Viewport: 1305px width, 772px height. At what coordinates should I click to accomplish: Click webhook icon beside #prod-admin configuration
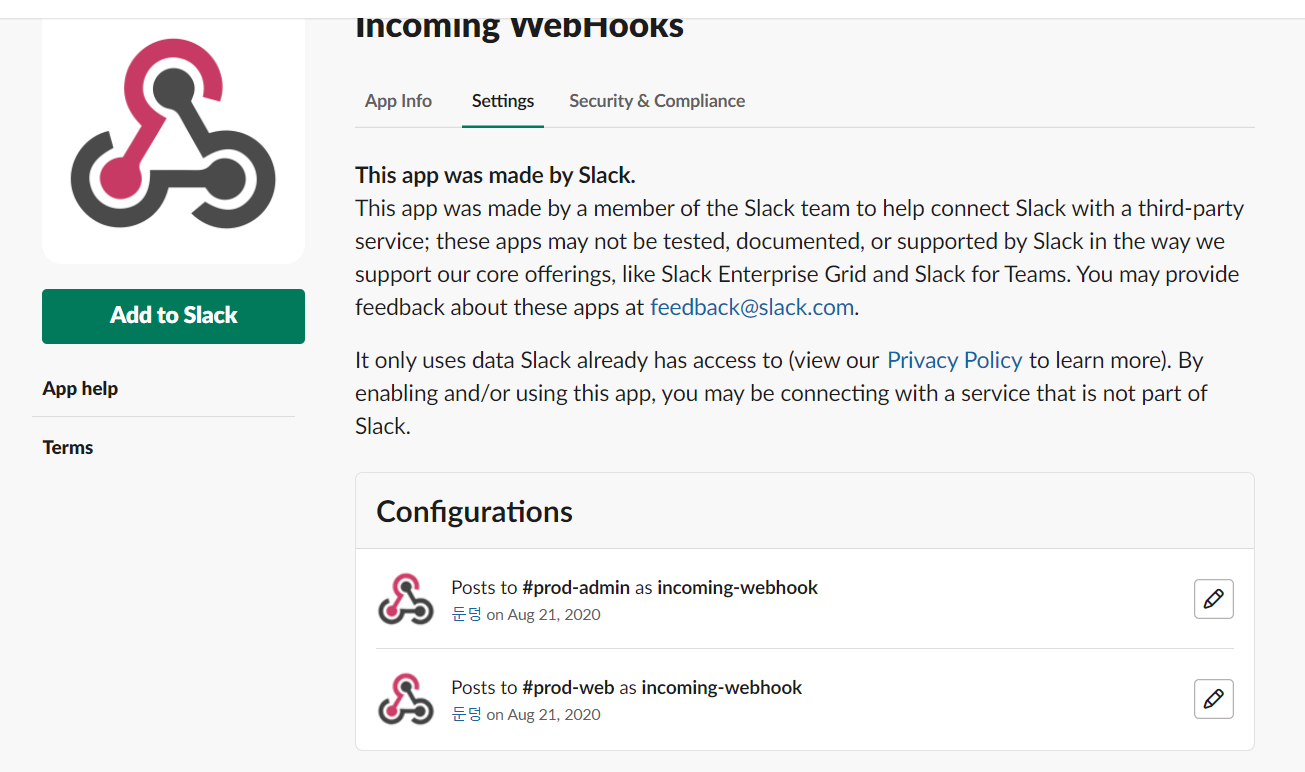coord(405,599)
